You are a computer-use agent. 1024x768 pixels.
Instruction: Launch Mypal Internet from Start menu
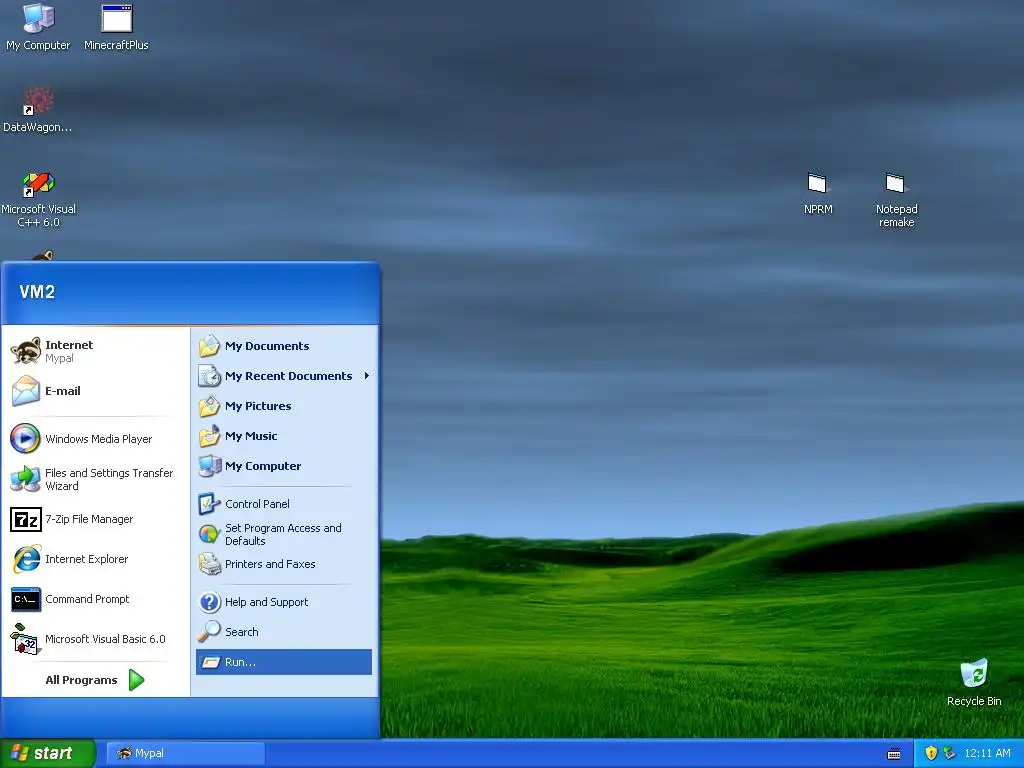95,351
